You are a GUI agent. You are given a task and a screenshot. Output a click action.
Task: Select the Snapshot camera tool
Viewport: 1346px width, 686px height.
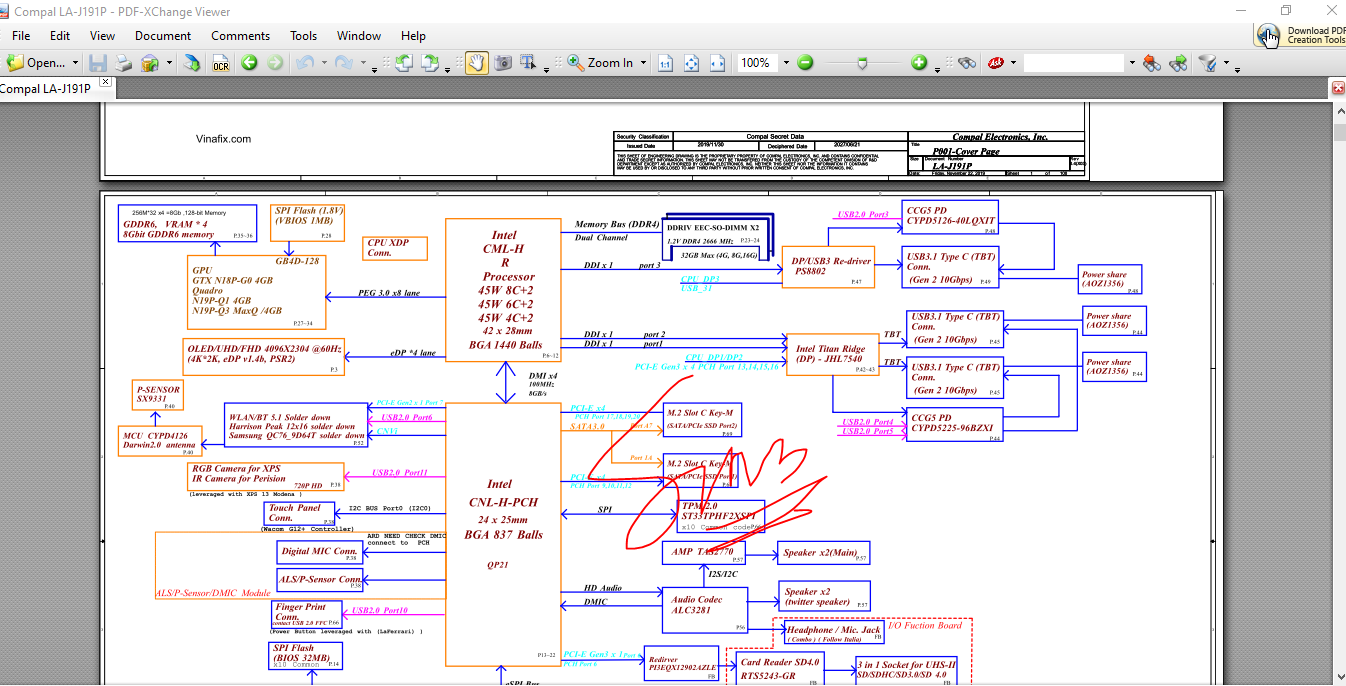click(x=503, y=63)
